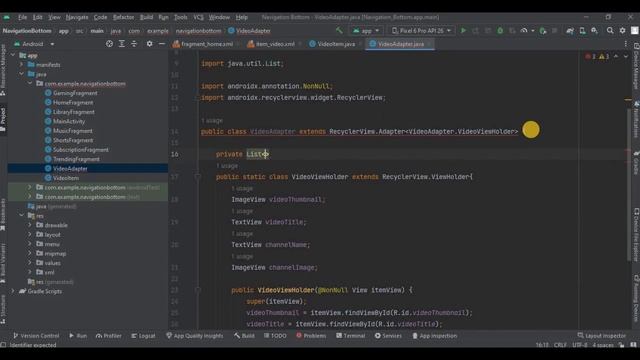The height and width of the screenshot is (360, 640).
Task: Click Sync Project with Gradle Files icon
Action: tap(570, 31)
